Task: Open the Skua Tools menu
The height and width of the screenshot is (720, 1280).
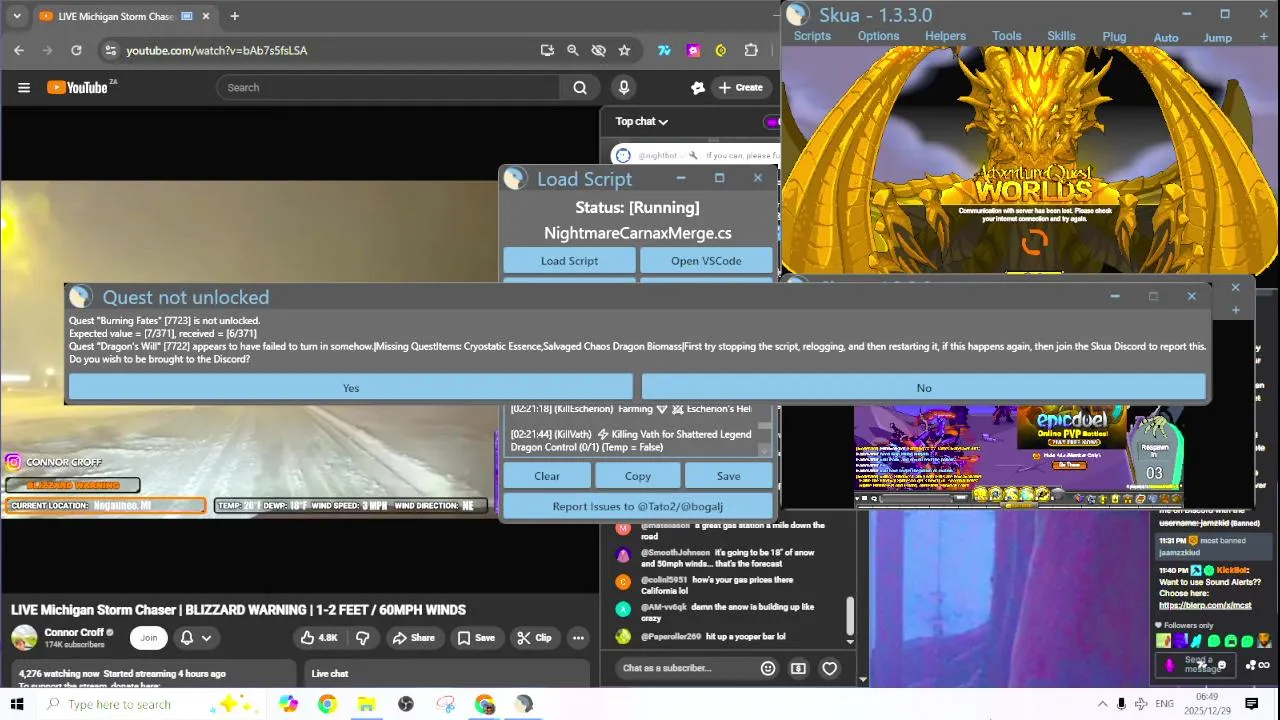Action: tap(1007, 36)
